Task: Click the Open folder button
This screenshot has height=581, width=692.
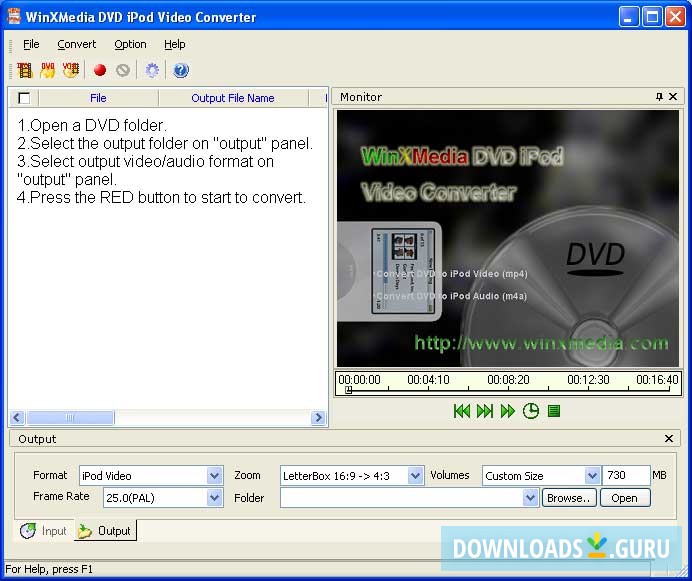Action: (x=625, y=498)
